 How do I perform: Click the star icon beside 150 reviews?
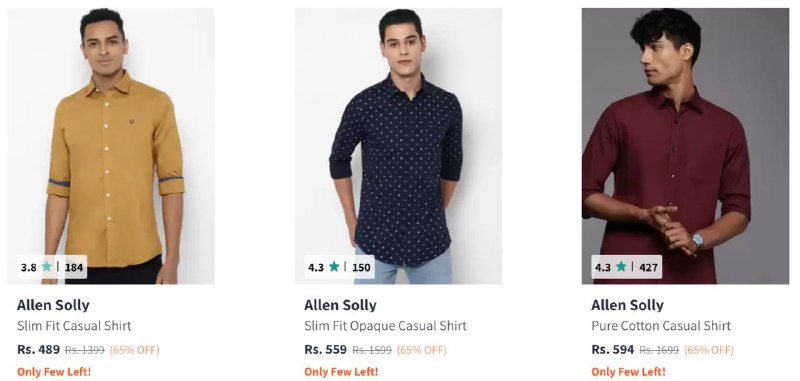pos(334,267)
